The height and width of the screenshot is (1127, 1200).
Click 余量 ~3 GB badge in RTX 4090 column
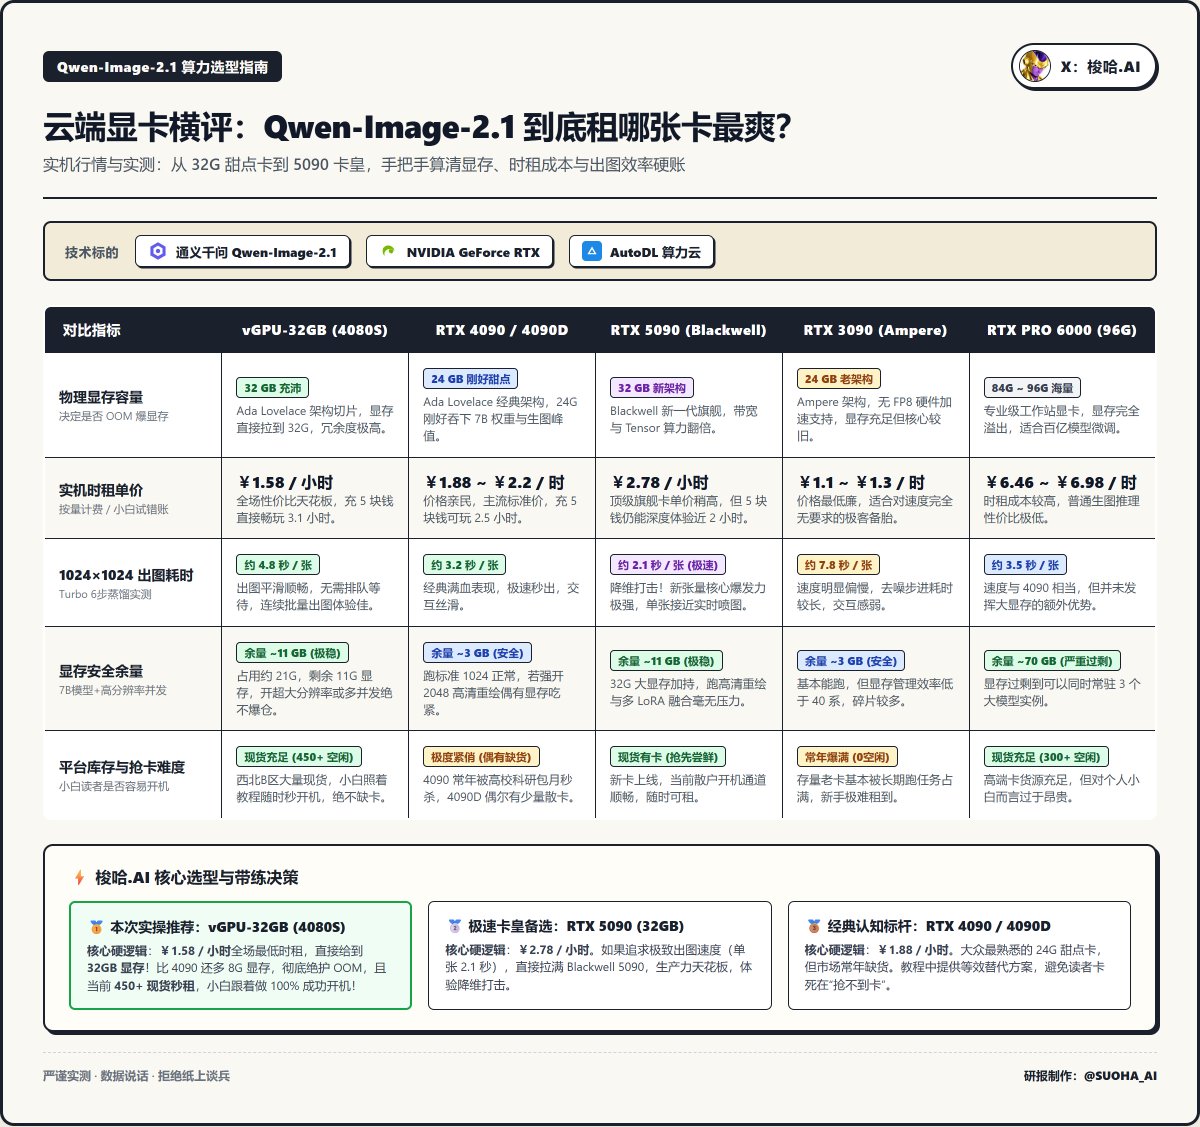pyautogui.click(x=477, y=653)
